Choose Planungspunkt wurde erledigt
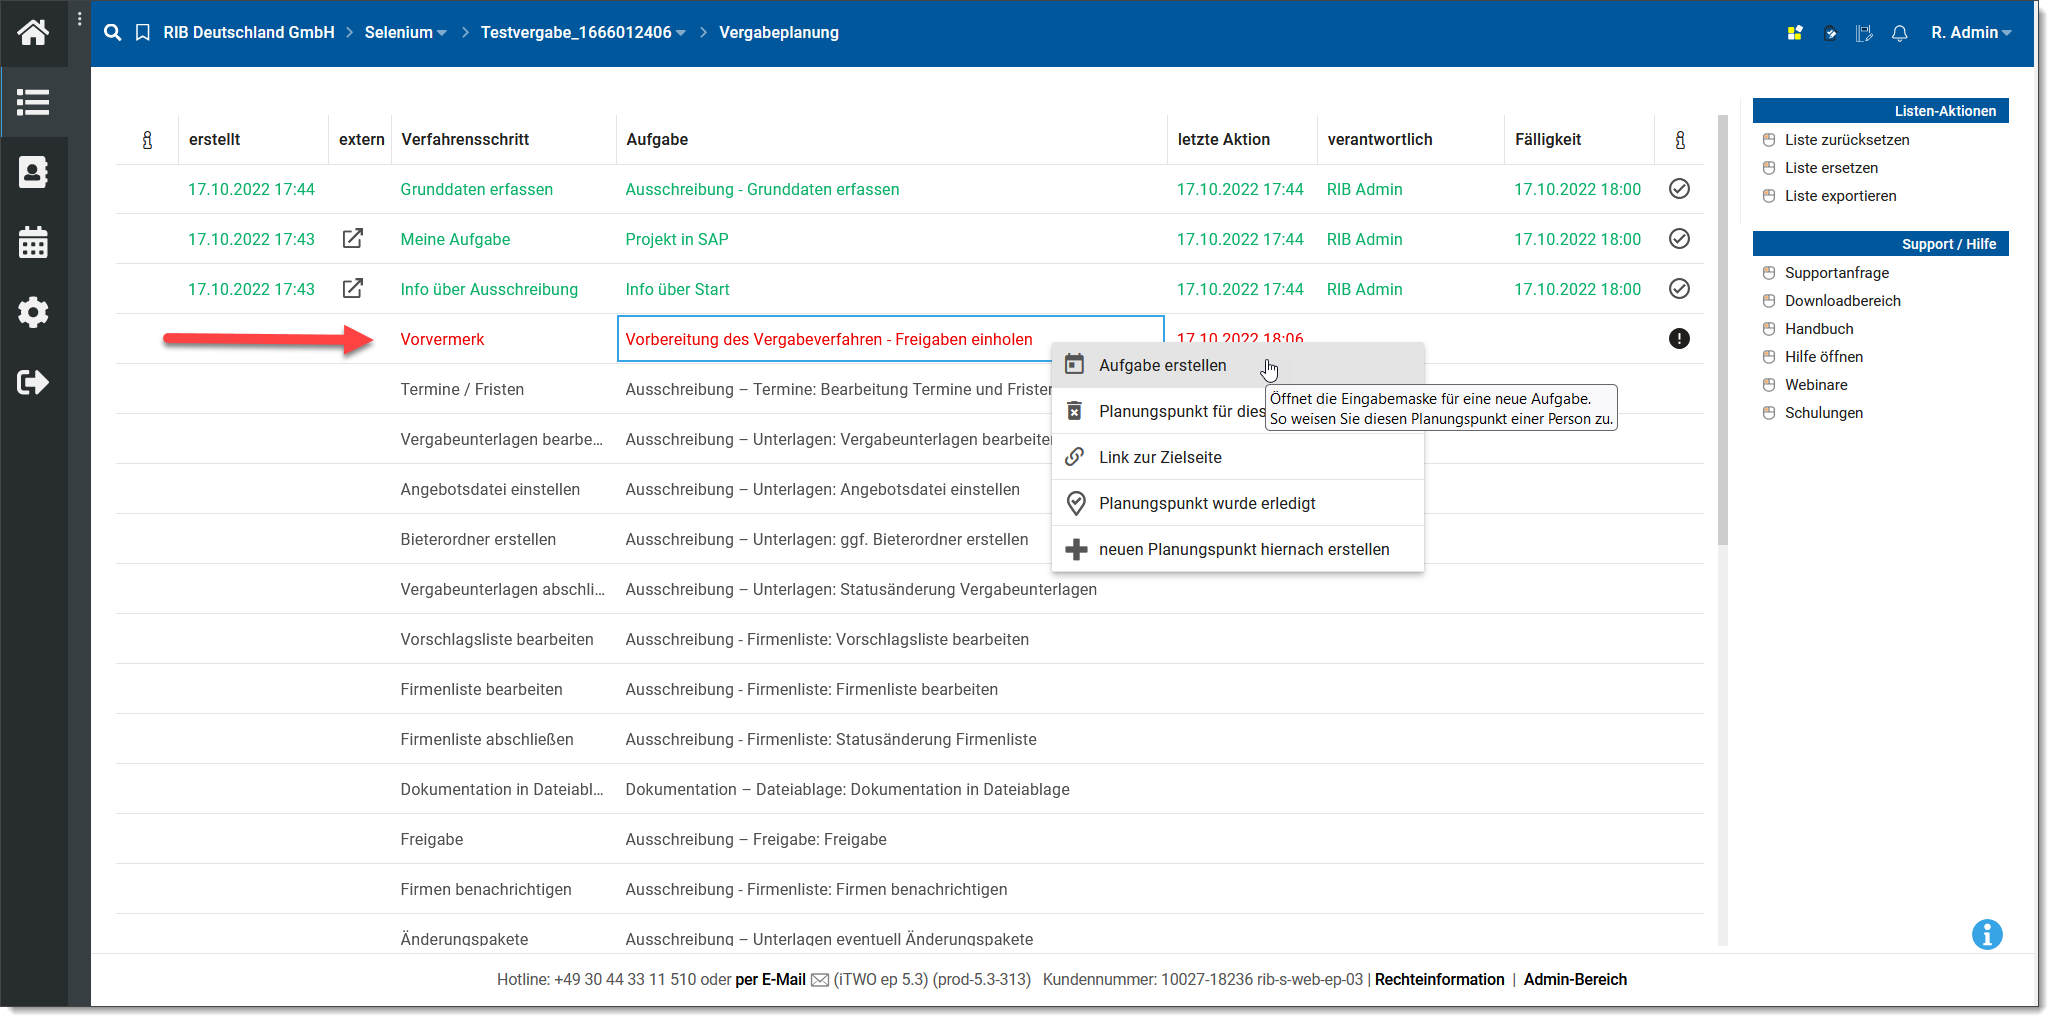Viewport: 2054px width, 1022px height. pos(1237,504)
